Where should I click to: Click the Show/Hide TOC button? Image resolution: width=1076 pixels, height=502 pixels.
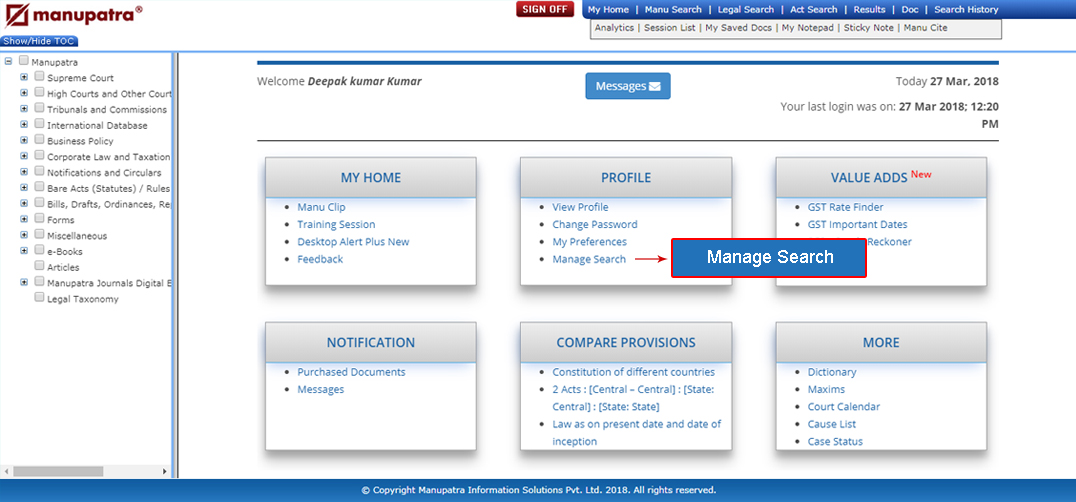[x=39, y=41]
